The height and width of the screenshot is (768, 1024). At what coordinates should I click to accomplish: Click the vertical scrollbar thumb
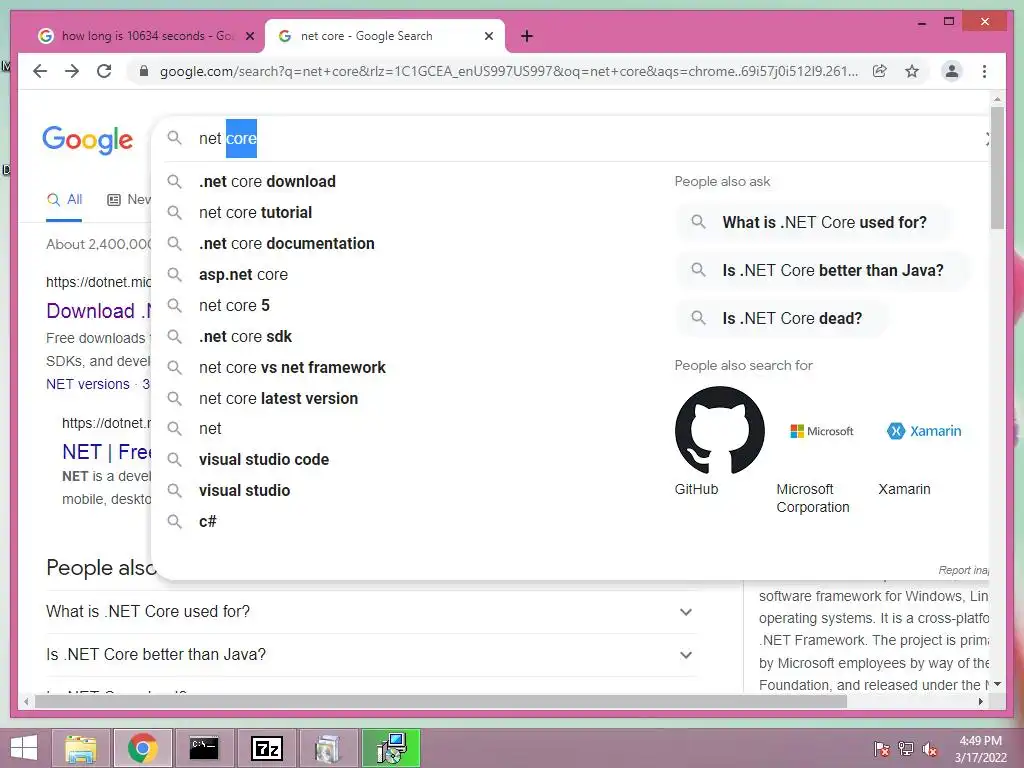[x=997, y=168]
